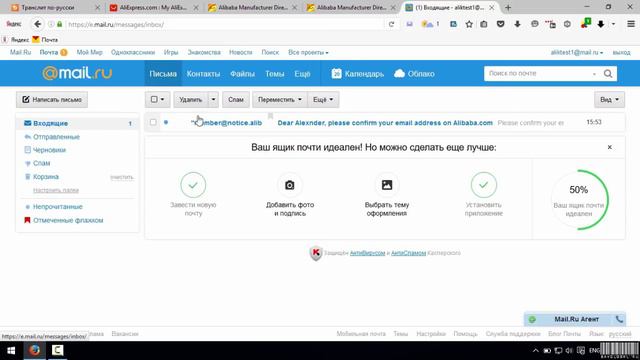Screen dimensions: 640x360
Task: Switch to the AliExpress browser tab
Action: pyautogui.click(x=153, y=7)
